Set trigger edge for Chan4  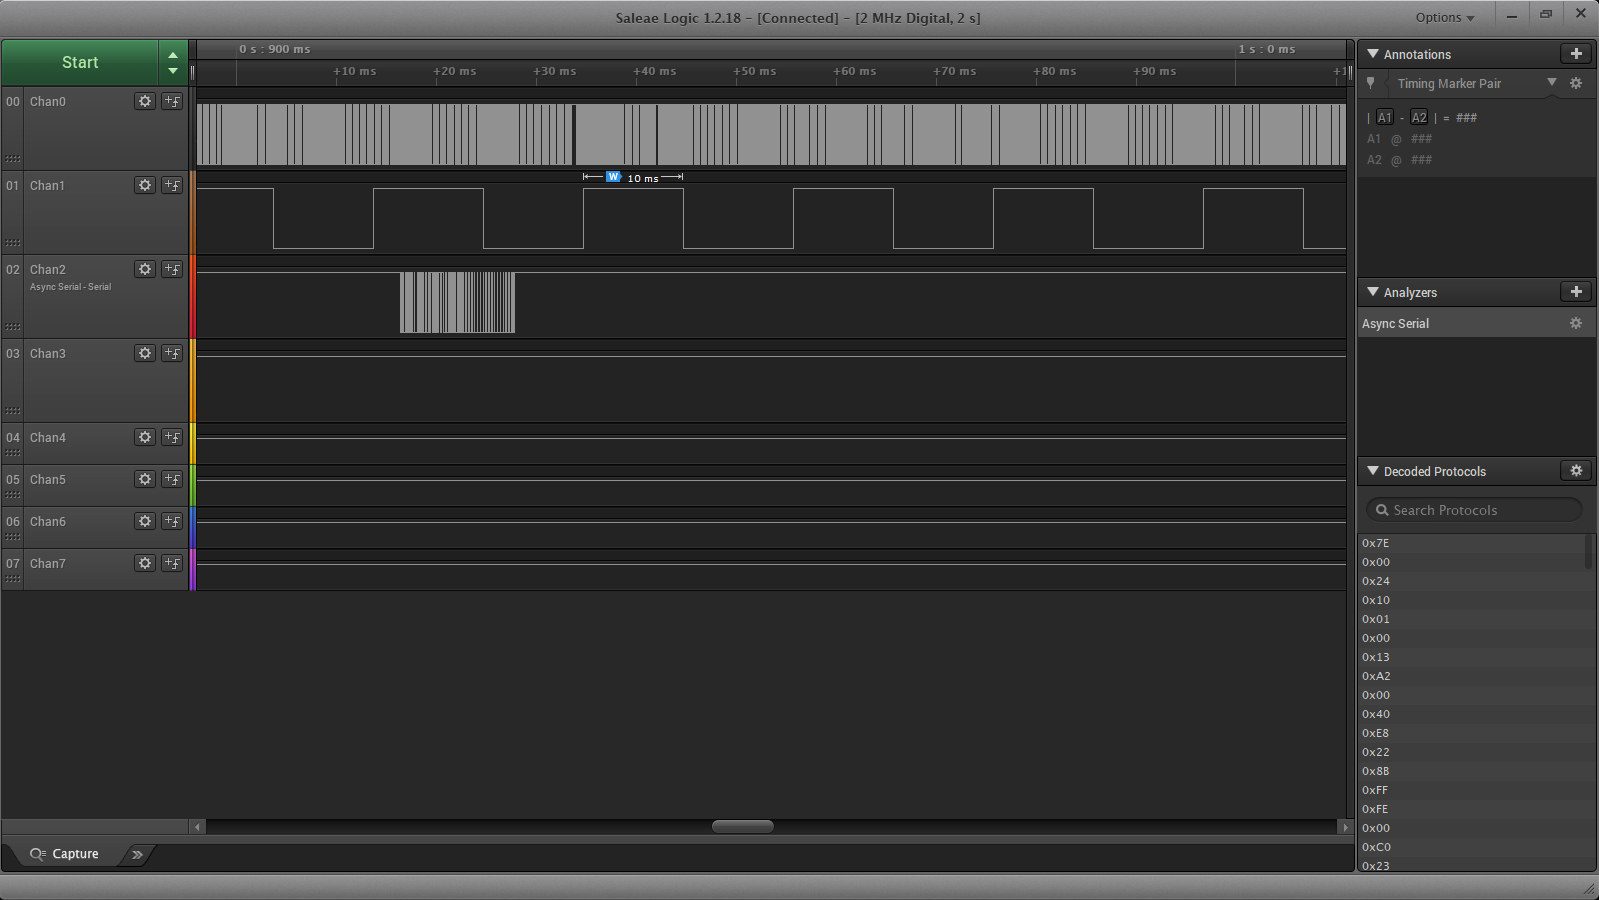click(x=172, y=437)
